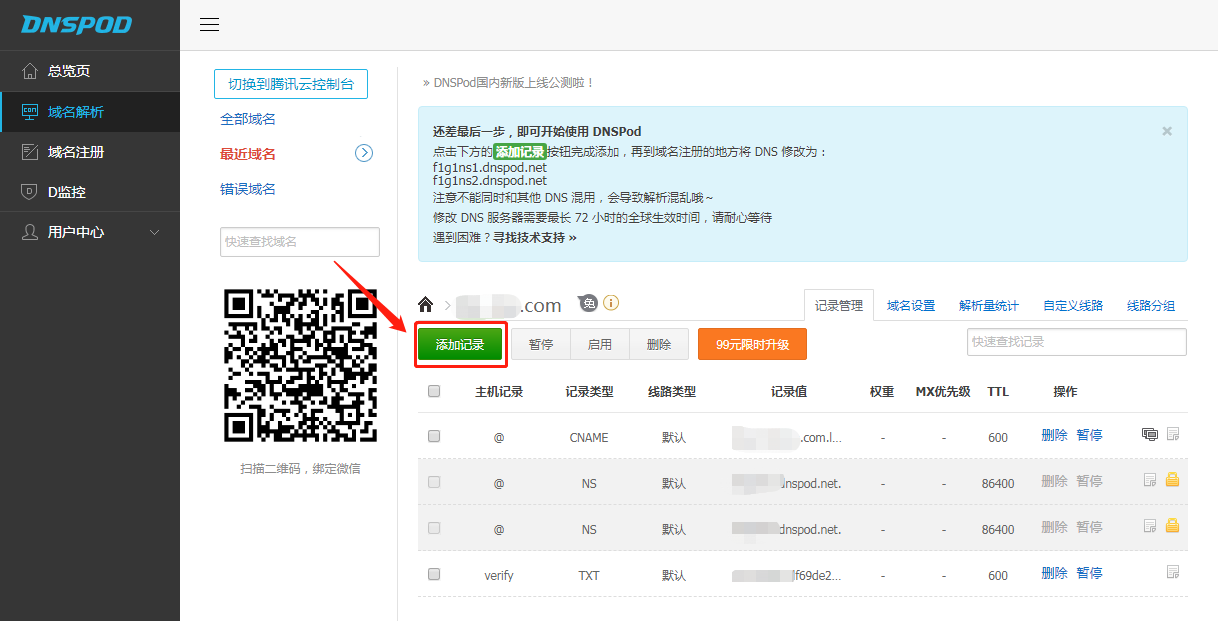Image resolution: width=1218 pixels, height=621 pixels.
Task: Open the 解析量统计 tab
Action: click(x=989, y=306)
